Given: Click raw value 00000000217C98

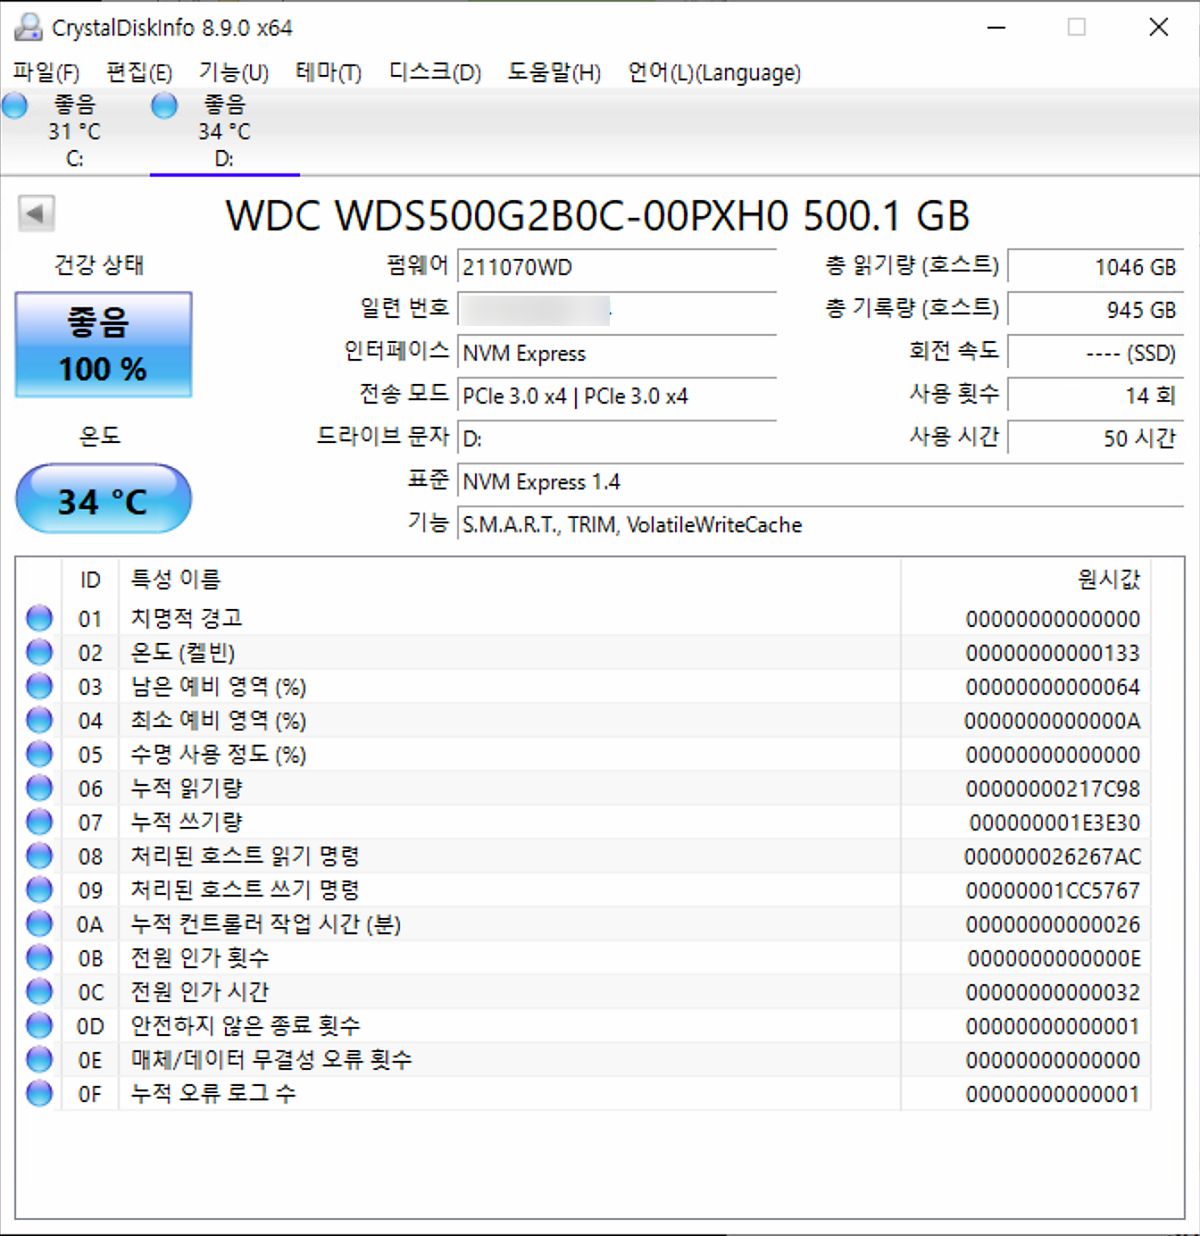Looking at the screenshot, I should pyautogui.click(x=1052, y=789).
